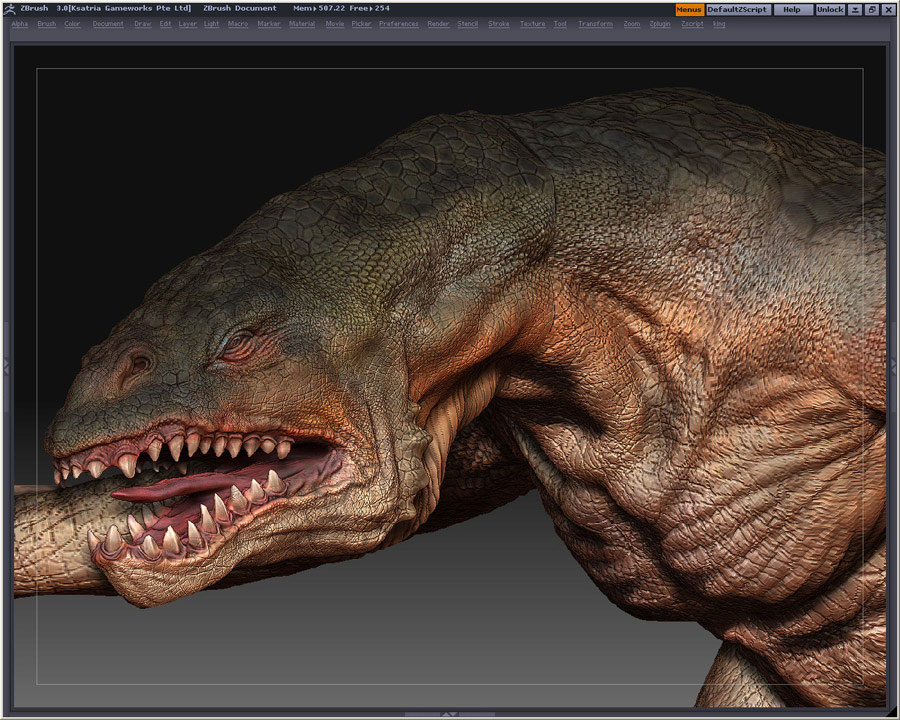This screenshot has width=900, height=720.
Task: Open the Stencil menu
Action: 468,24
